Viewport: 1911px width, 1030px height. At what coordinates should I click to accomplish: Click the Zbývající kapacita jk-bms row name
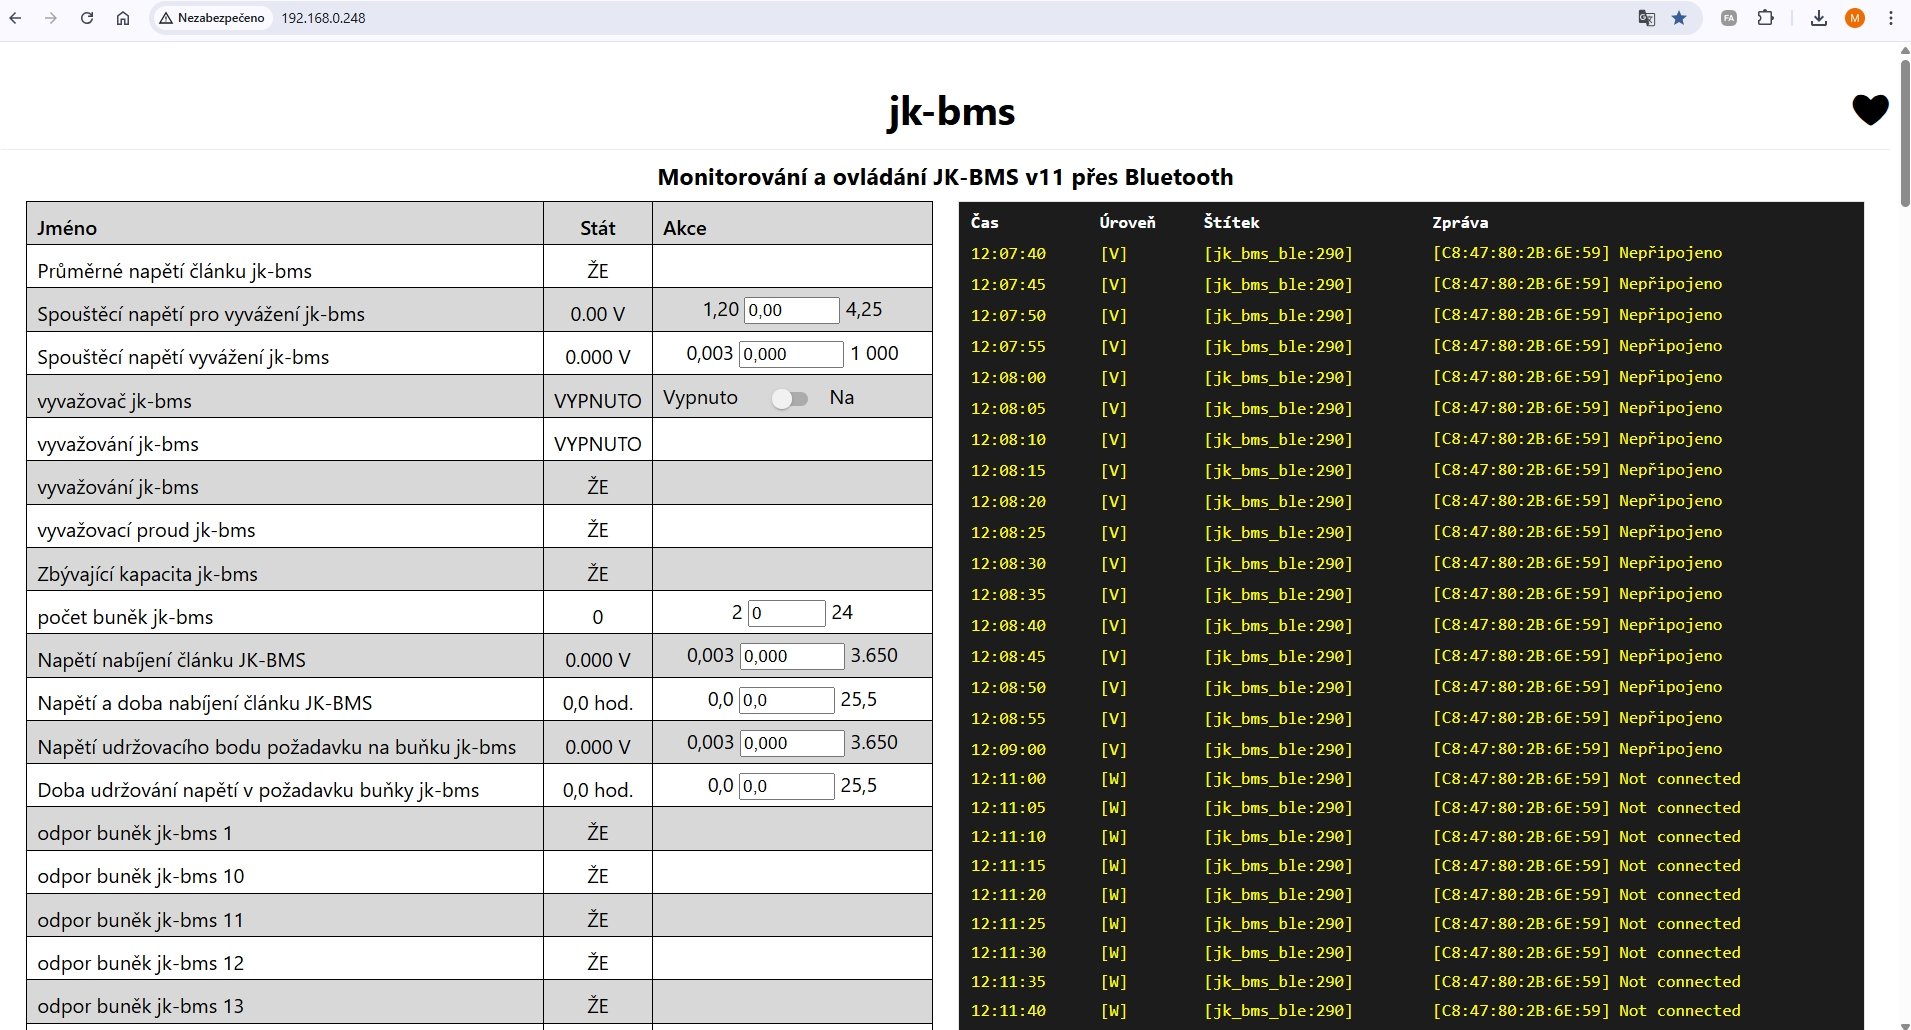point(147,574)
